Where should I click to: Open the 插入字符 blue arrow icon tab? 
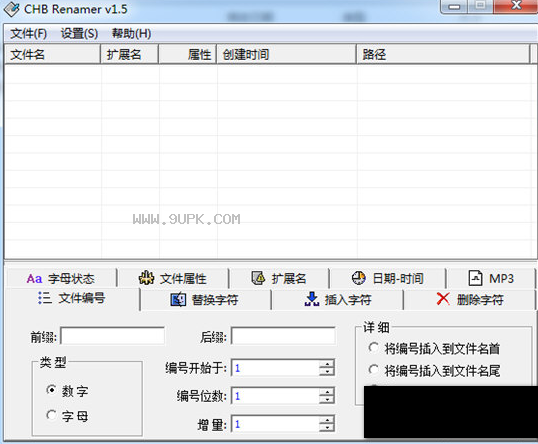[338, 300]
